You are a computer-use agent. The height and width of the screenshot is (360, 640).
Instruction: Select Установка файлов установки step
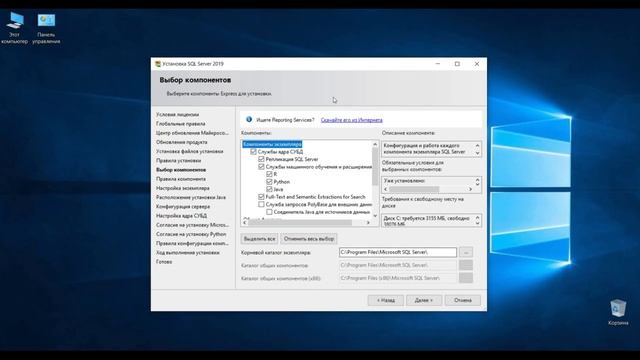tap(189, 151)
